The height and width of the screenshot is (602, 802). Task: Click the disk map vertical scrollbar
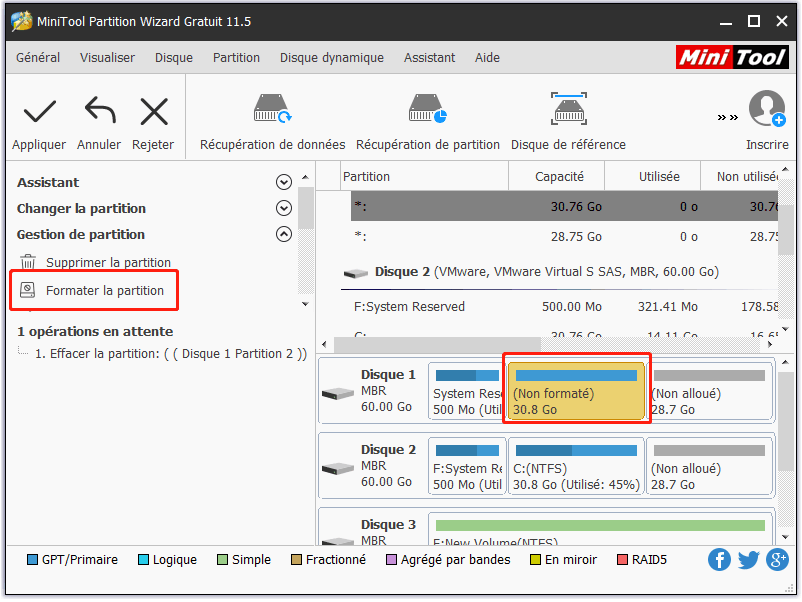point(786,421)
